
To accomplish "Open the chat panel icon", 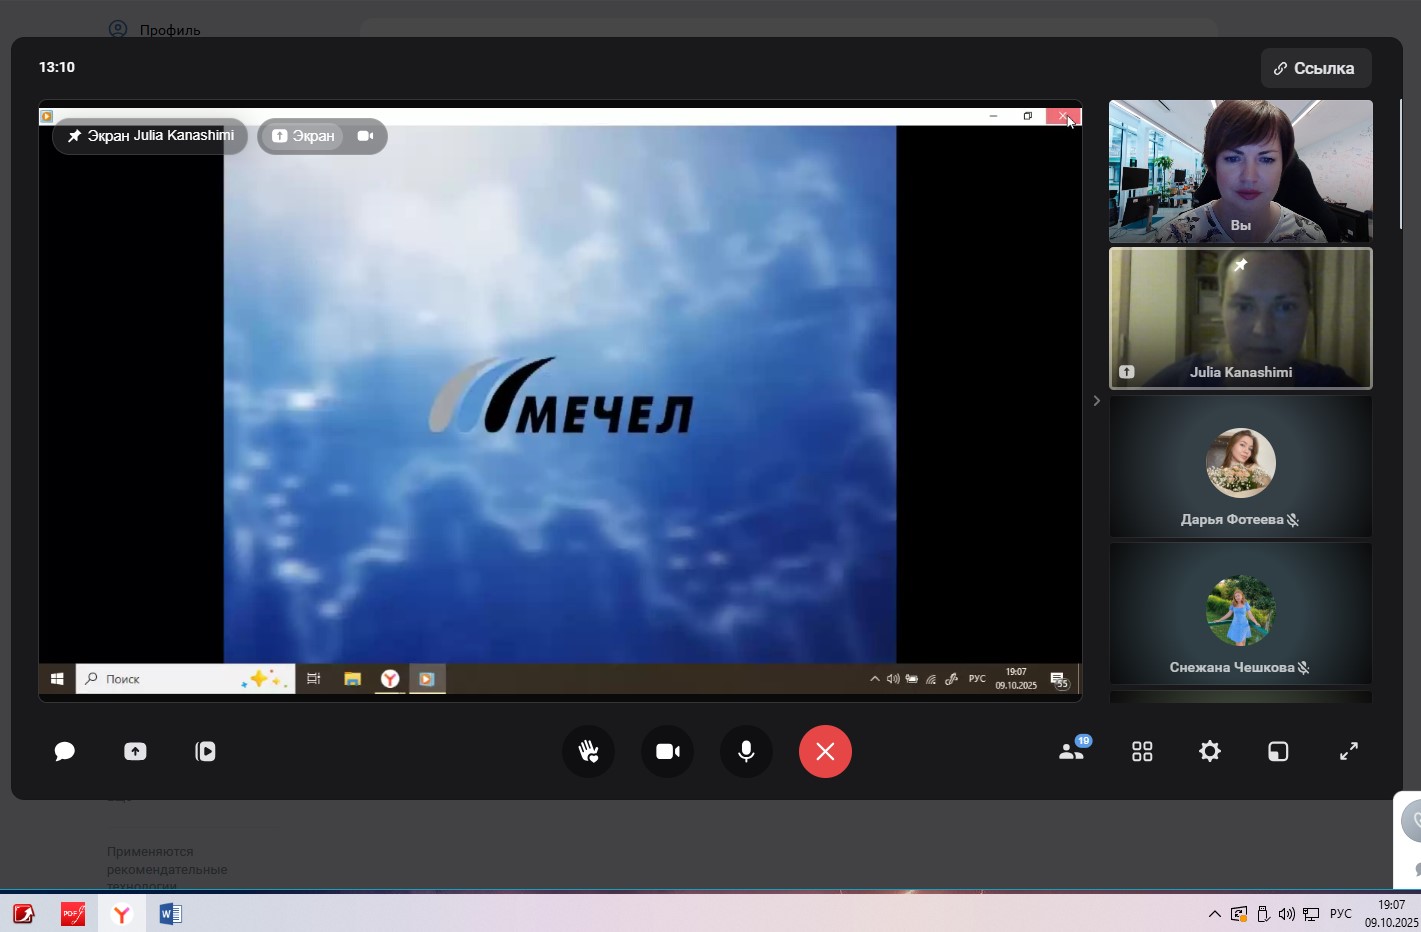I will [x=65, y=751].
